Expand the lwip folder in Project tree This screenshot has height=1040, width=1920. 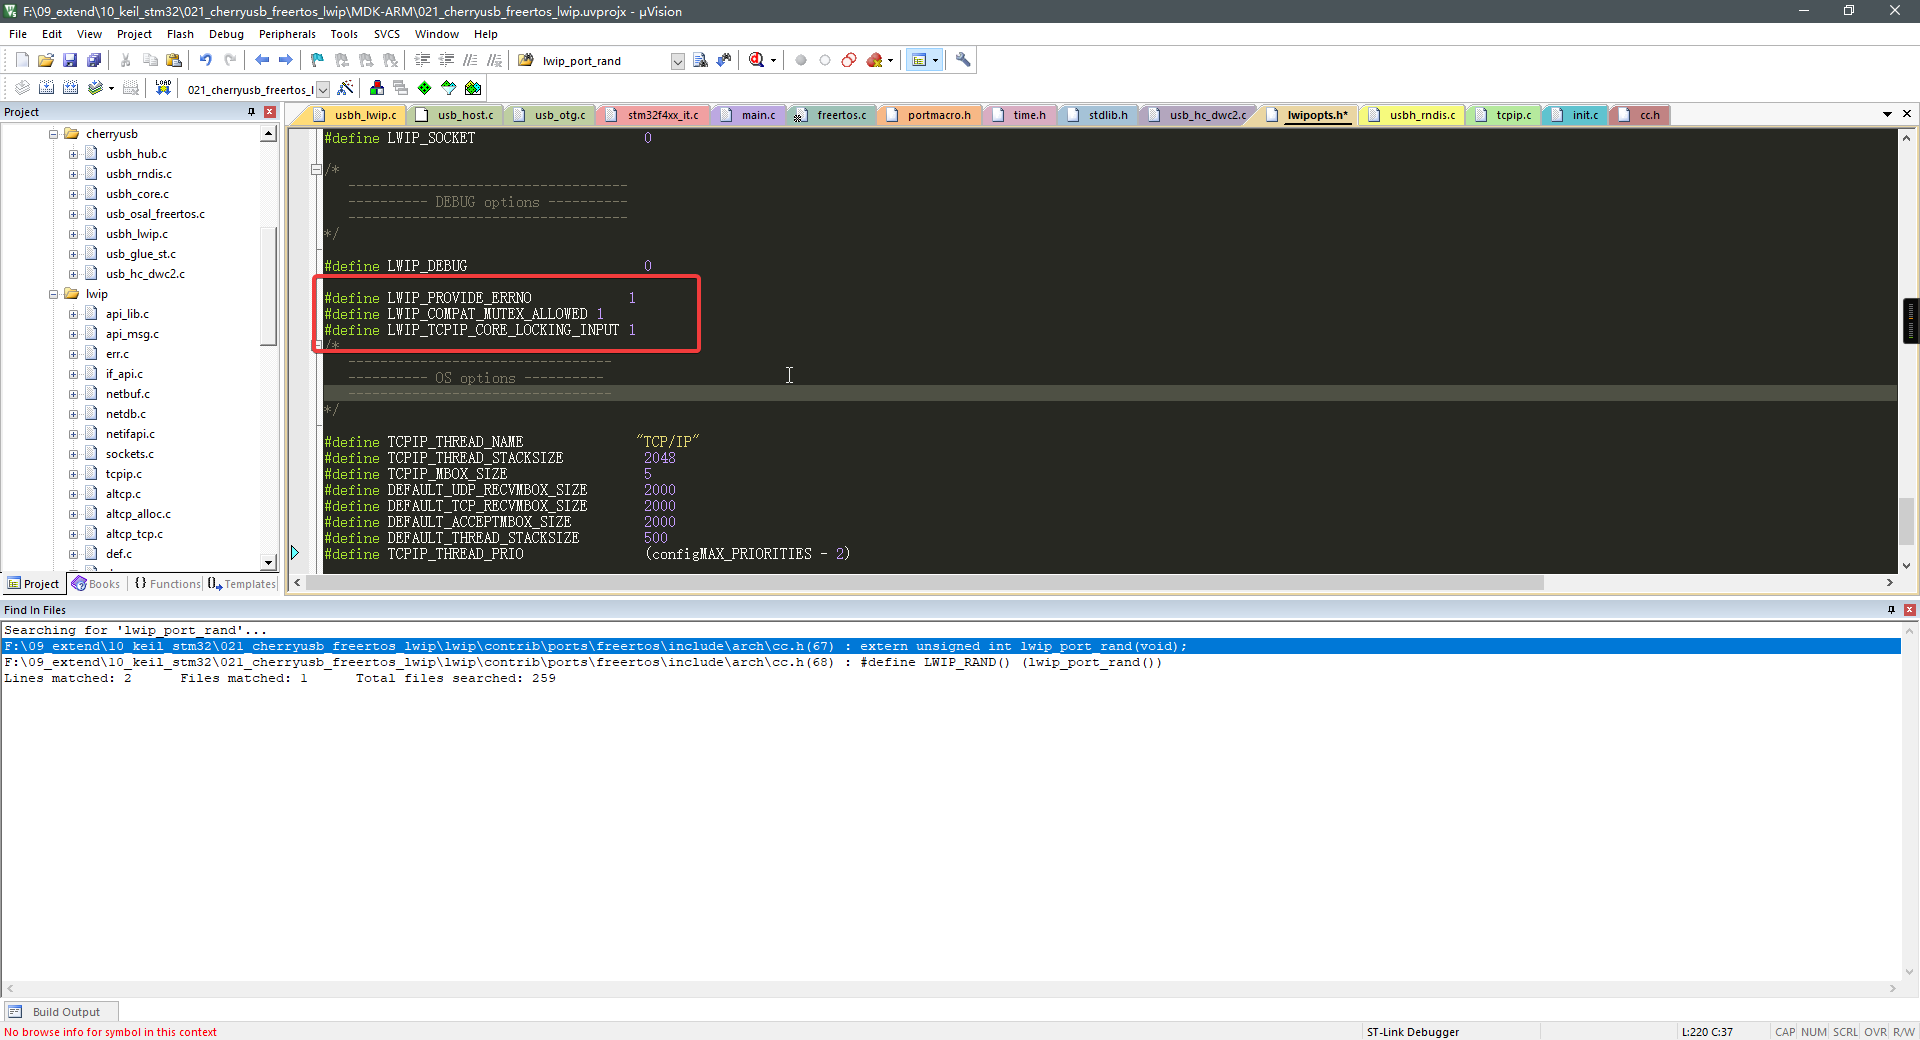pyautogui.click(x=54, y=293)
